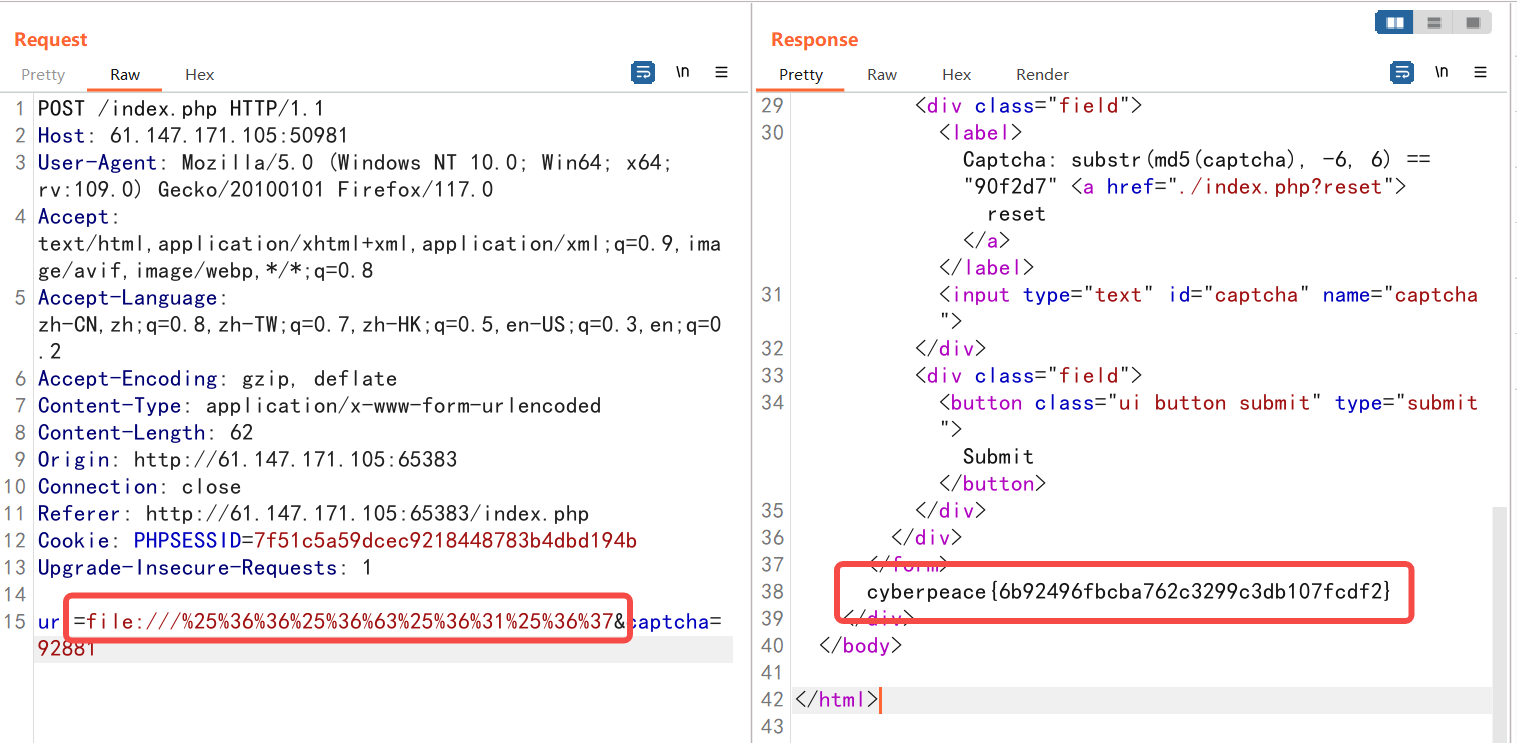Click the User-Agent header name

pyautogui.click(x=98, y=162)
